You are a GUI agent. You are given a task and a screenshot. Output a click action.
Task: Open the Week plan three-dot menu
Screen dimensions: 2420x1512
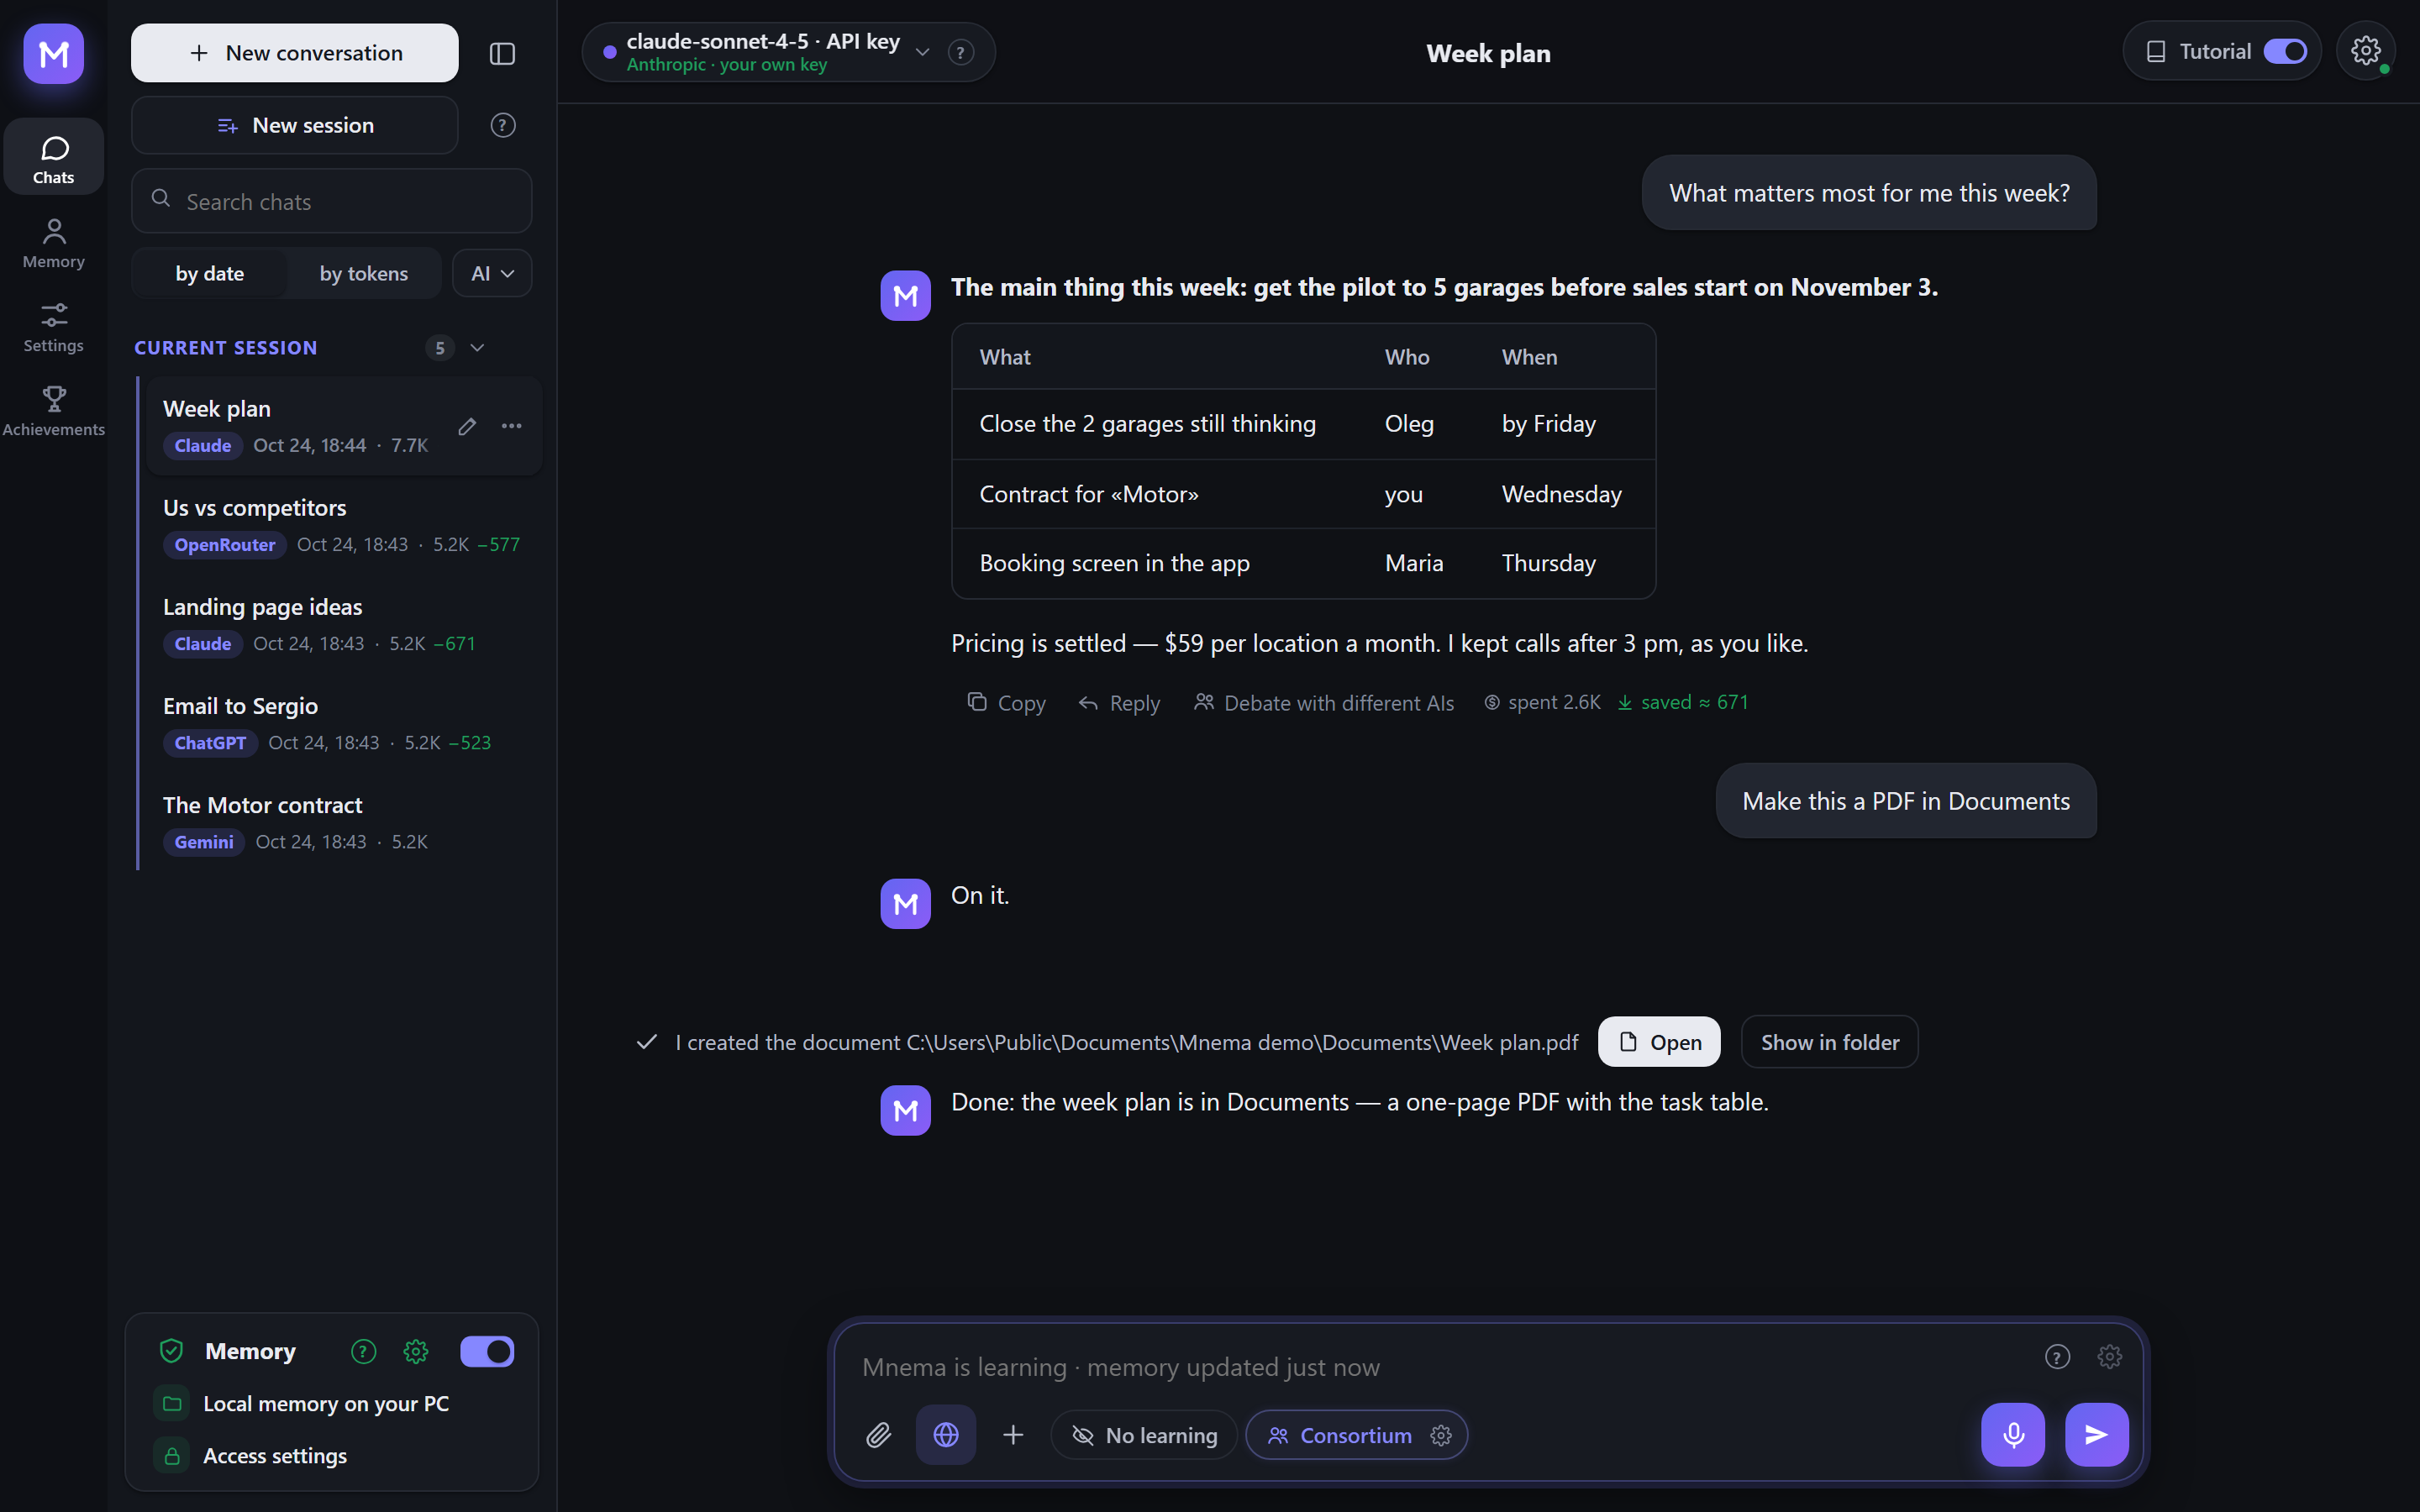click(511, 426)
